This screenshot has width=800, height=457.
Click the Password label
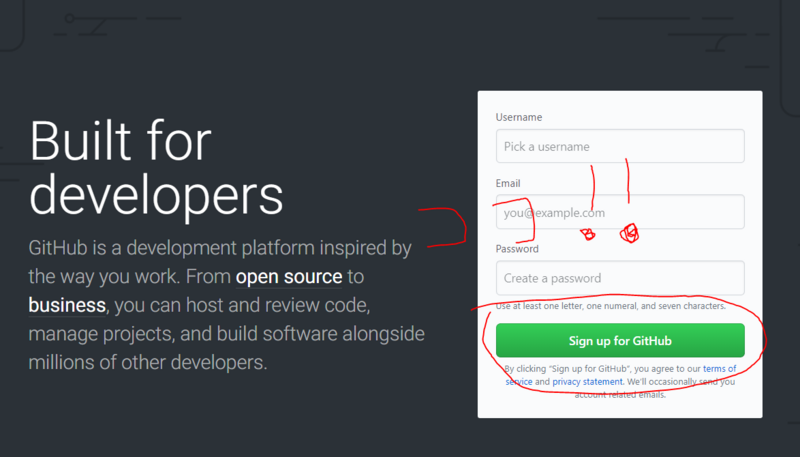[x=517, y=249]
